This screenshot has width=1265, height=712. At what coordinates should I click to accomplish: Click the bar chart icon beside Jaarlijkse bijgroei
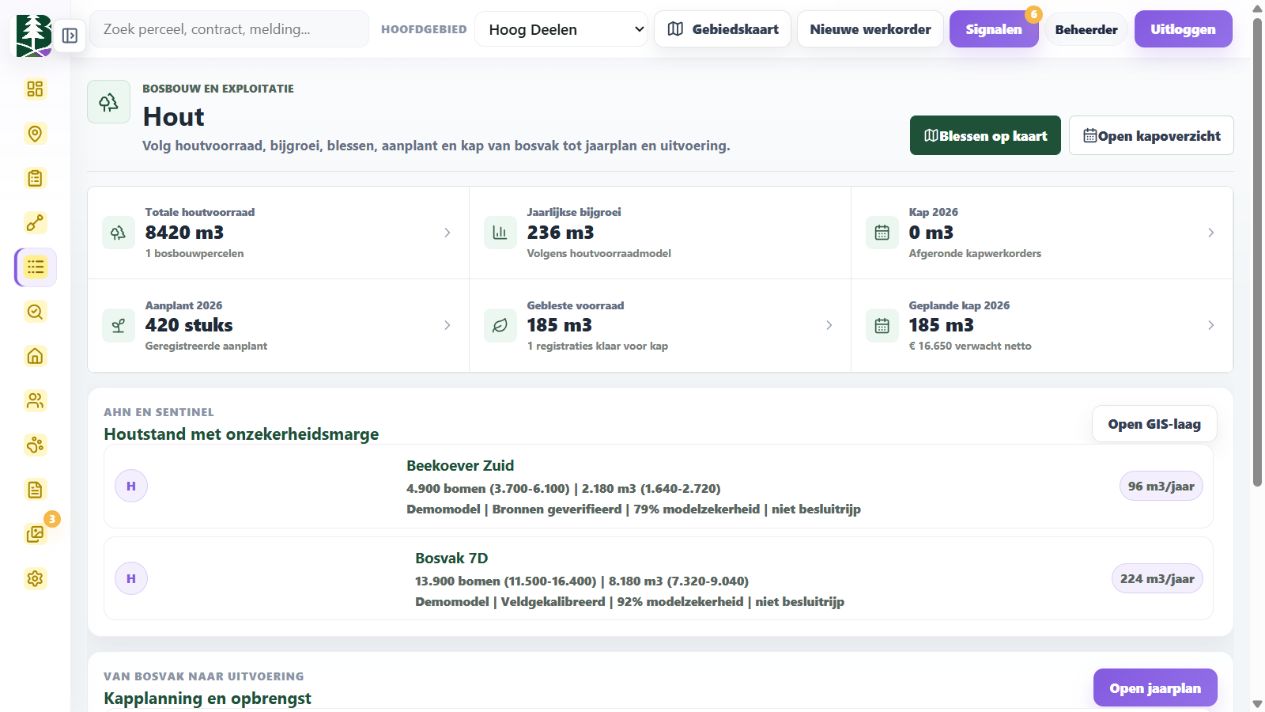click(500, 233)
